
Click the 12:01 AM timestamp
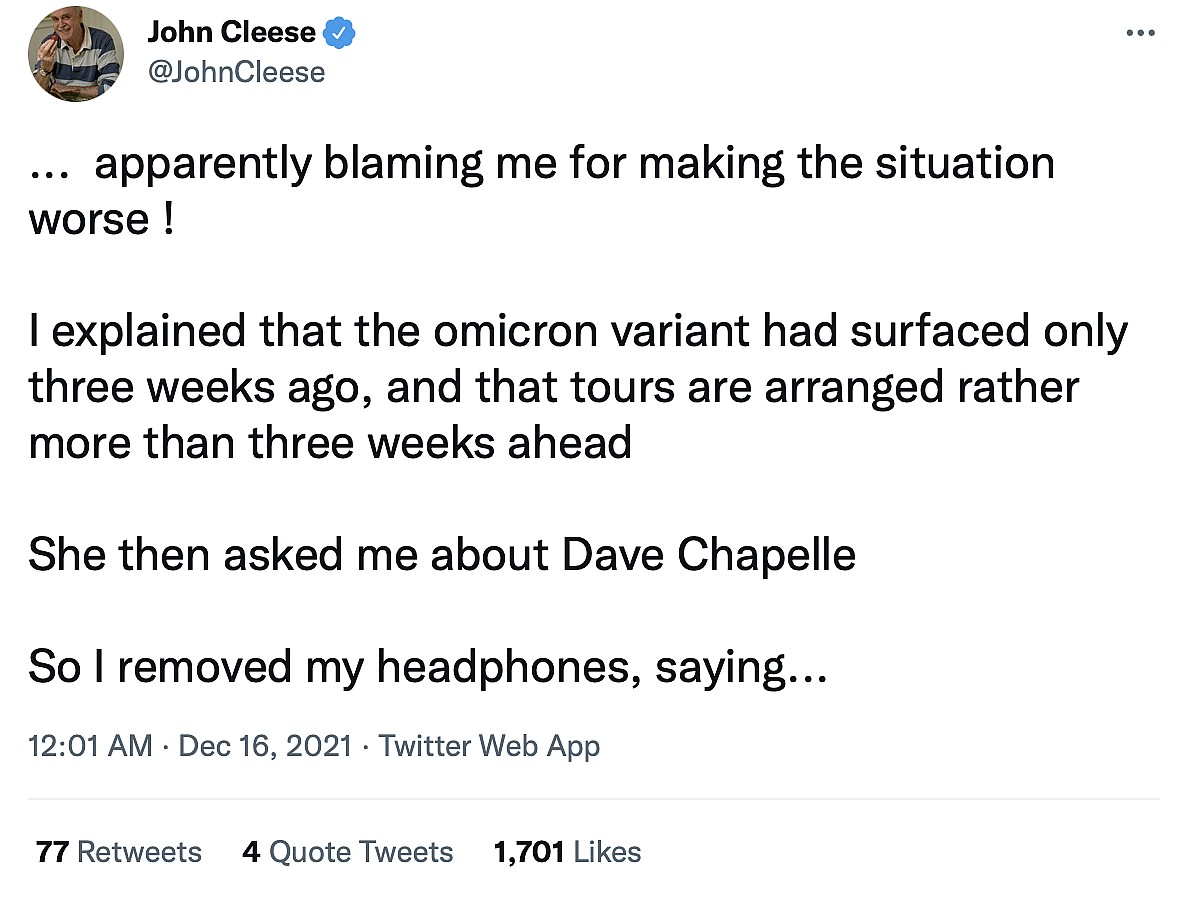pos(90,746)
